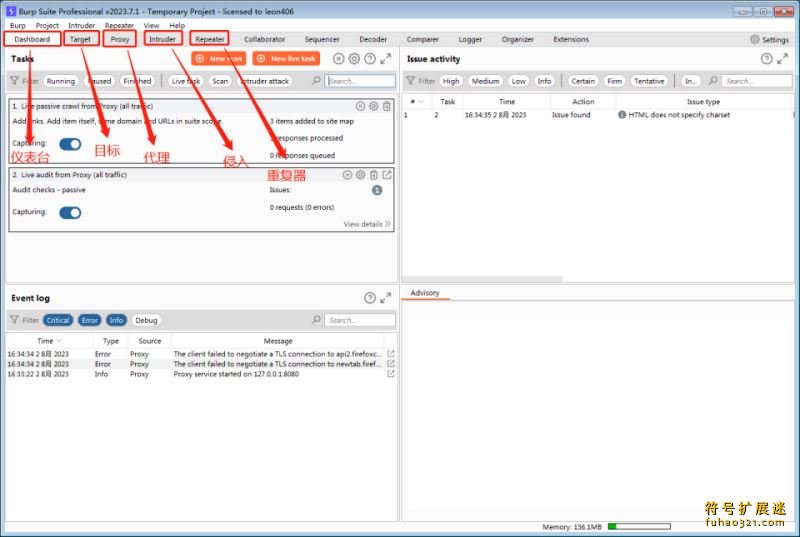Click the New live task button
Screen dimensions: 800x537
pos(286,59)
